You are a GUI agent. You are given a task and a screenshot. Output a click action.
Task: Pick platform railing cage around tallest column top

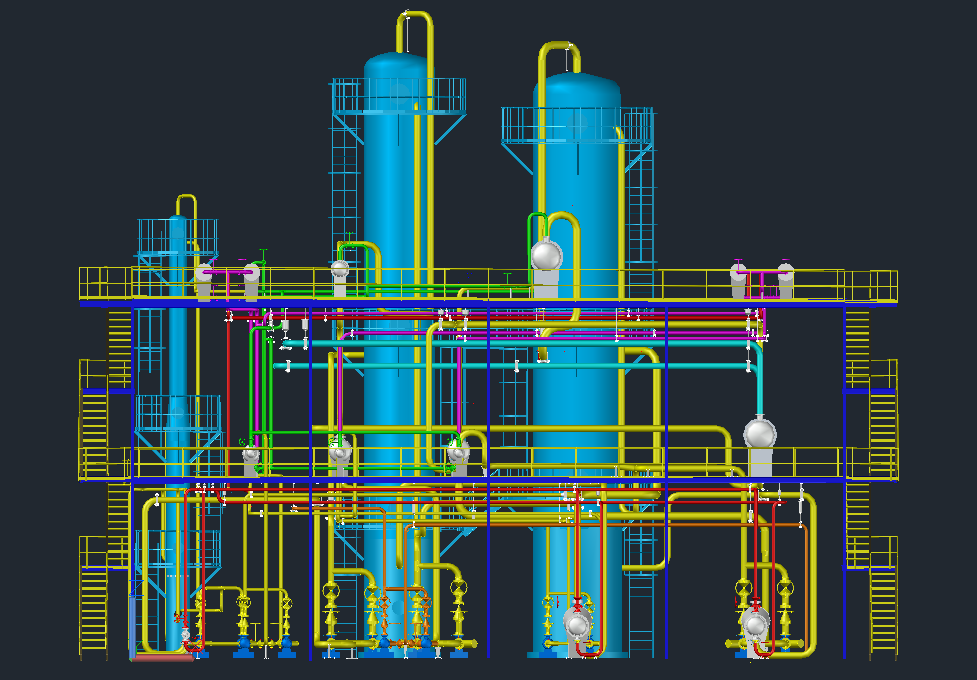(x=398, y=96)
